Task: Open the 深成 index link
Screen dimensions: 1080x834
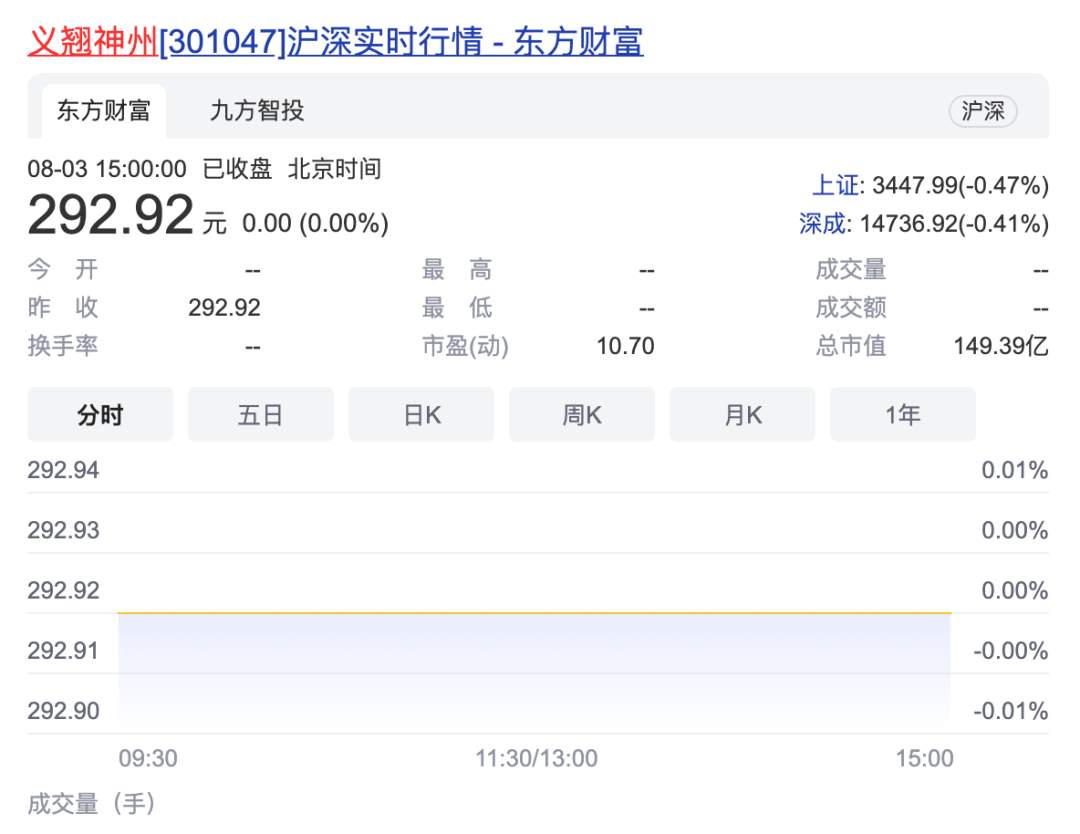Action: click(x=822, y=223)
